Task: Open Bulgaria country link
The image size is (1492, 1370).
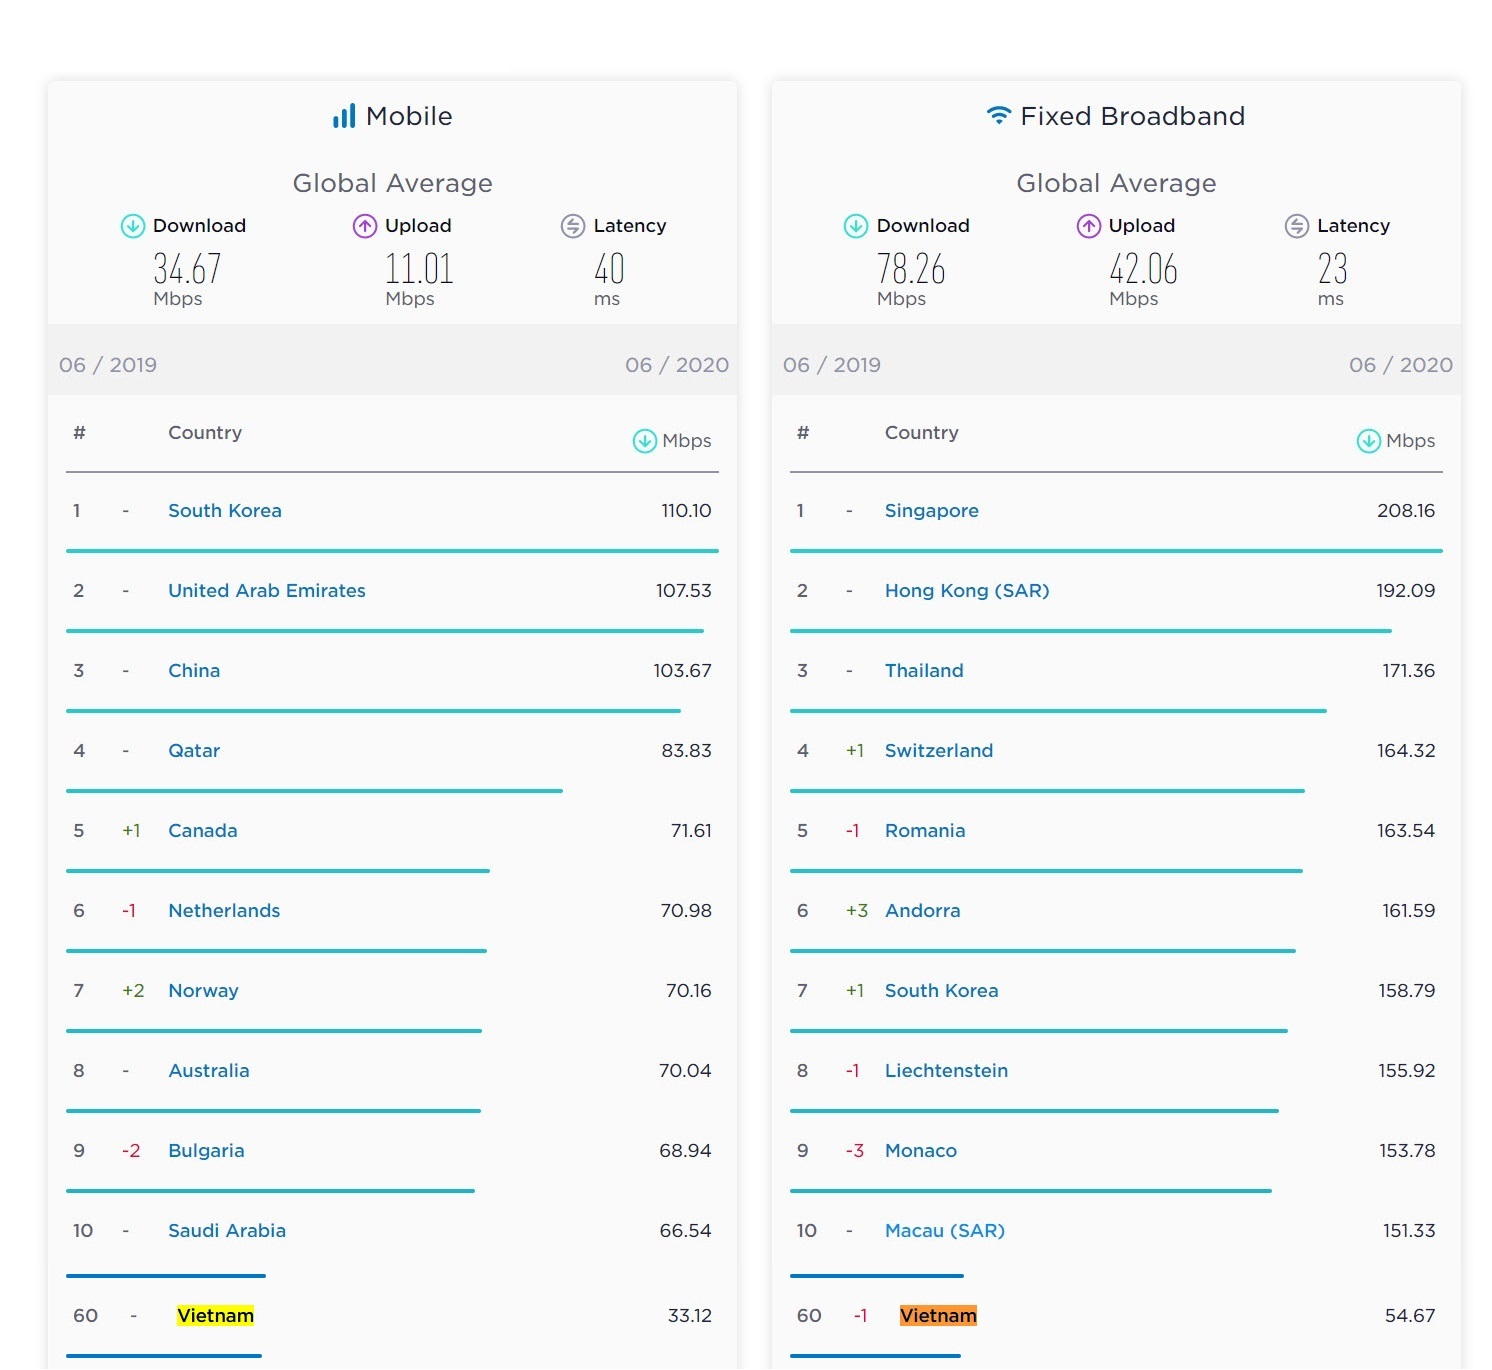Action: (x=206, y=1151)
